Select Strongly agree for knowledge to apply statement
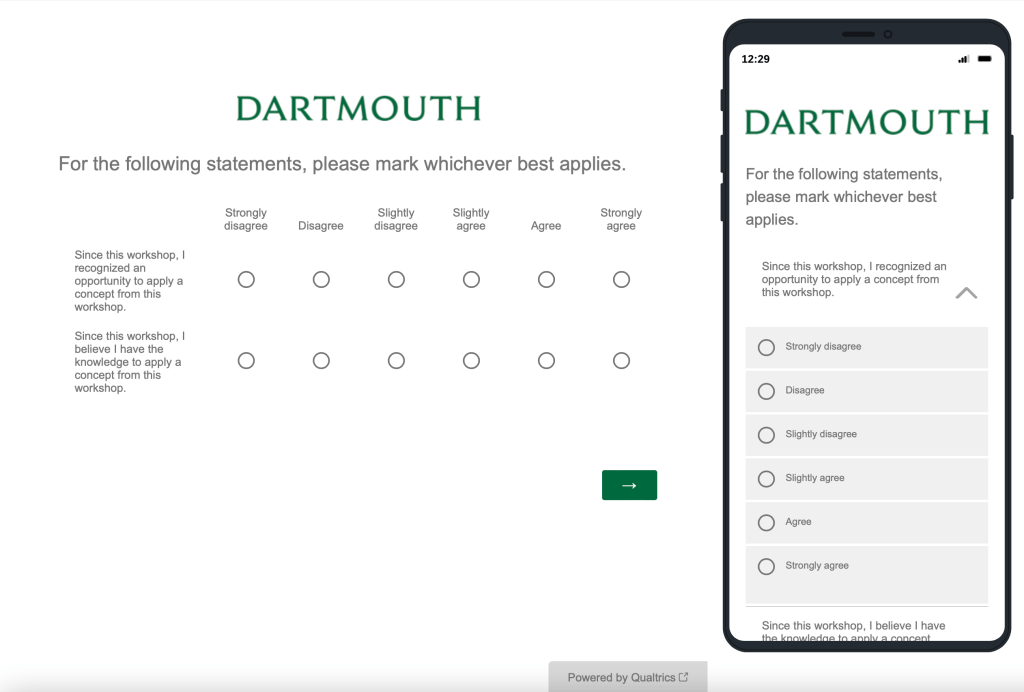1024x692 pixels. pos(621,361)
